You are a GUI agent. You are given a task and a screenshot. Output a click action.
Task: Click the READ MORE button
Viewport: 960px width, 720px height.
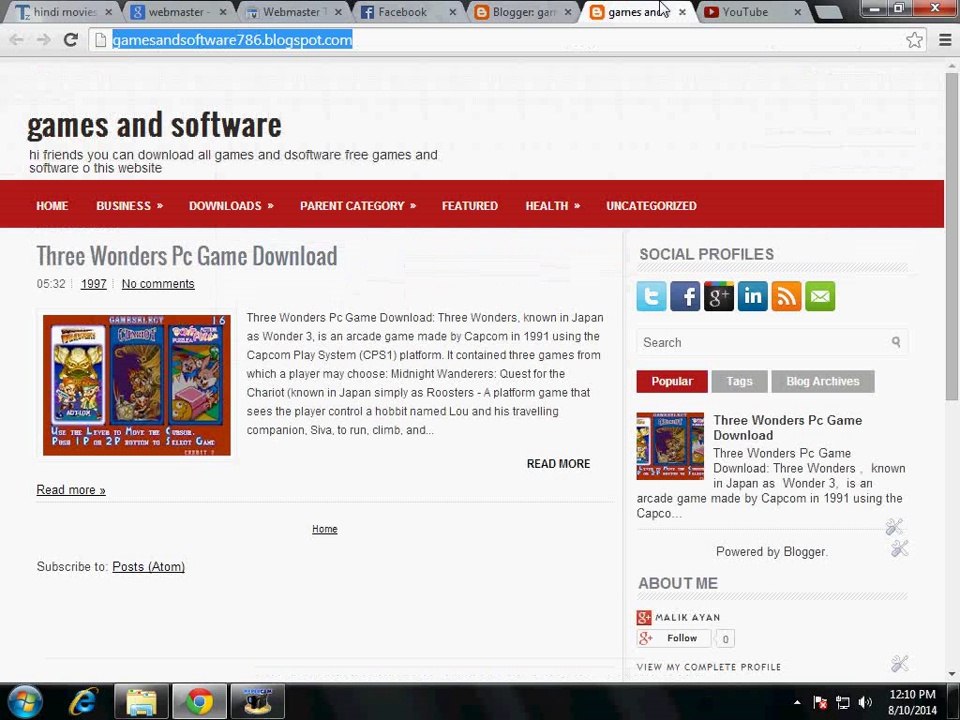click(558, 463)
